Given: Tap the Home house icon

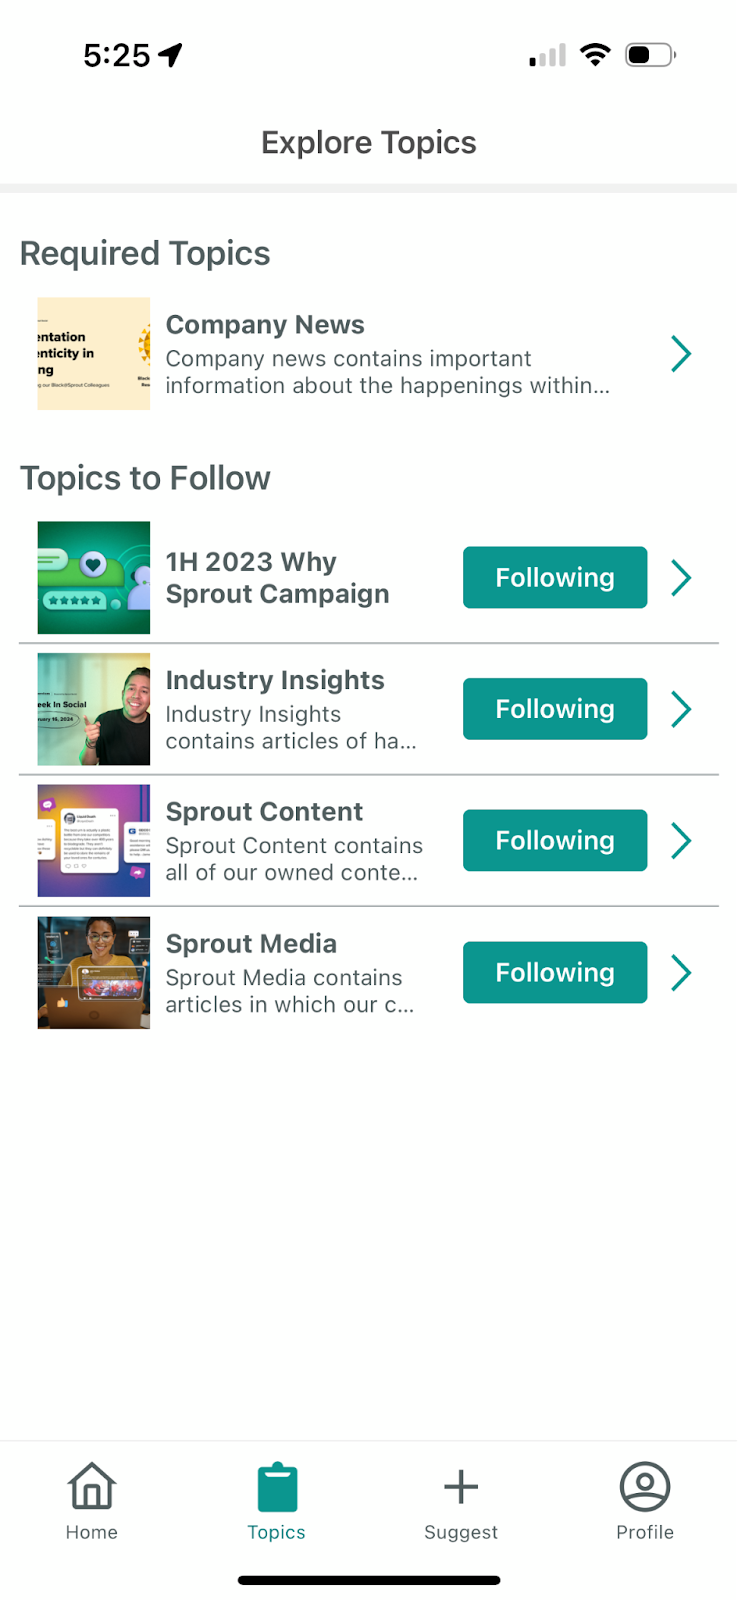Looking at the screenshot, I should [92, 1486].
